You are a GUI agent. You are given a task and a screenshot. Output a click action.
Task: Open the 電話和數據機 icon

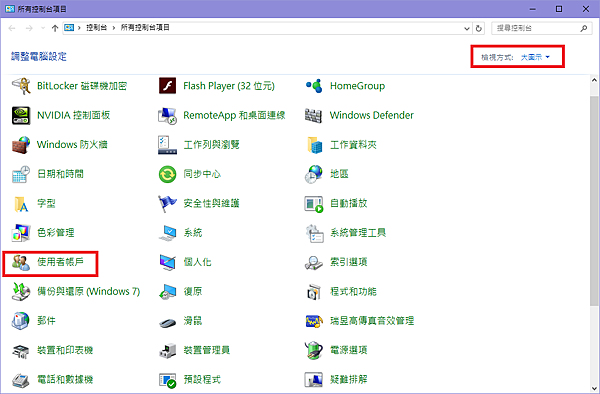point(21,380)
